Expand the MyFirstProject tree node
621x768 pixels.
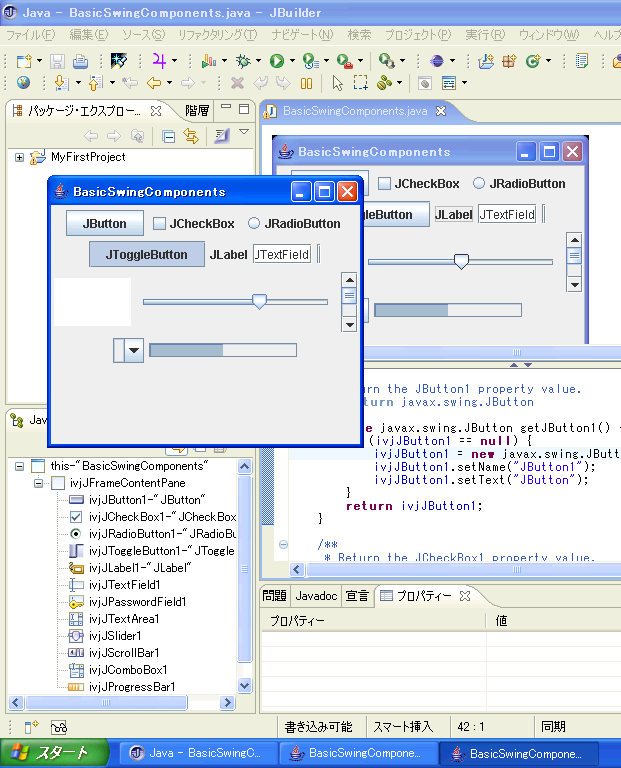(20, 157)
